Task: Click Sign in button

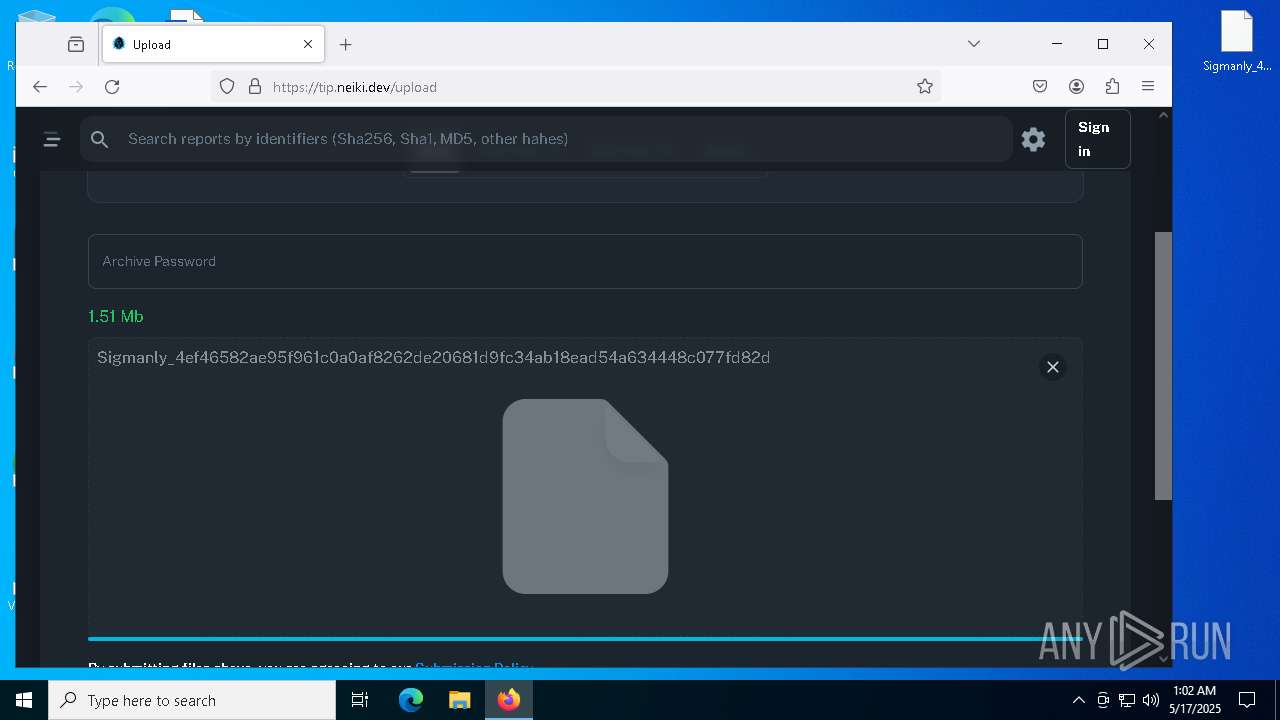Action: [x=1097, y=139]
